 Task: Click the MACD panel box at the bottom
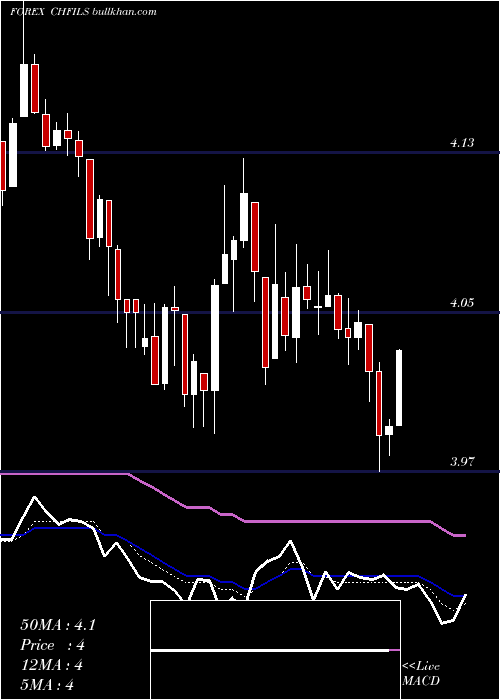[x=275, y=650]
